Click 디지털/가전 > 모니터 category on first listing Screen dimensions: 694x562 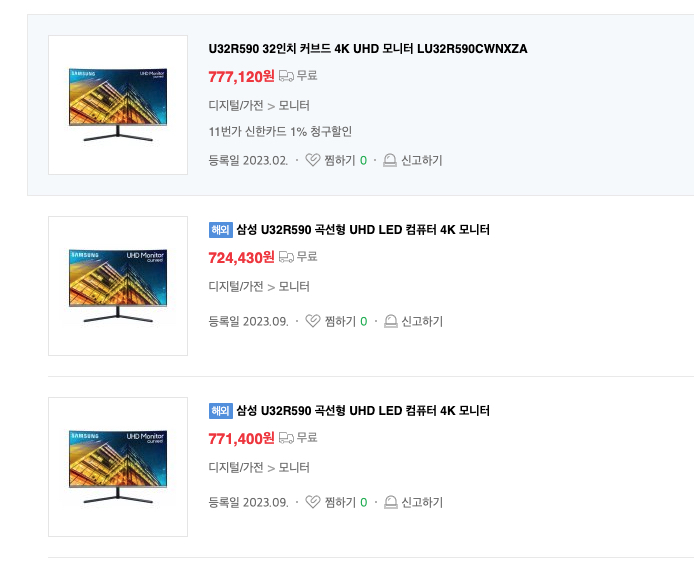tap(258, 105)
